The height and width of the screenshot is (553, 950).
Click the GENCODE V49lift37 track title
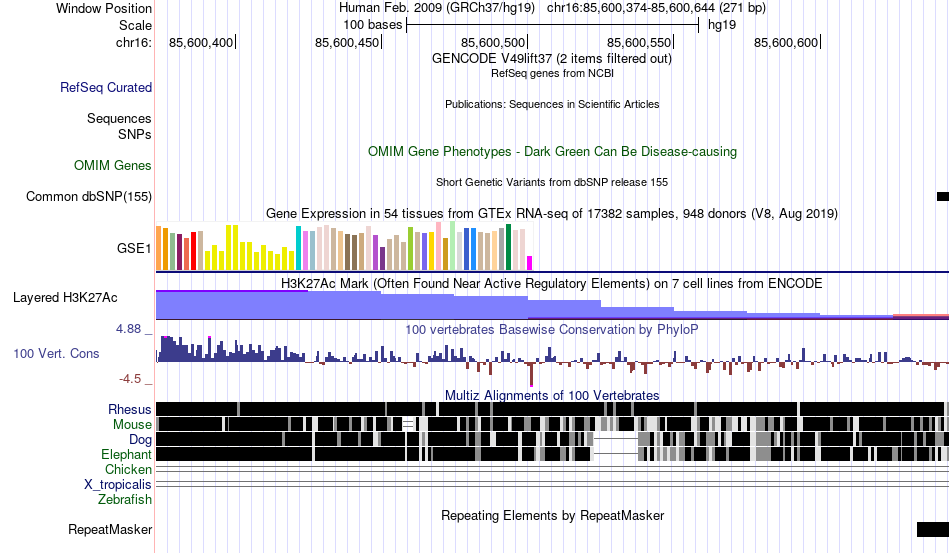552,59
